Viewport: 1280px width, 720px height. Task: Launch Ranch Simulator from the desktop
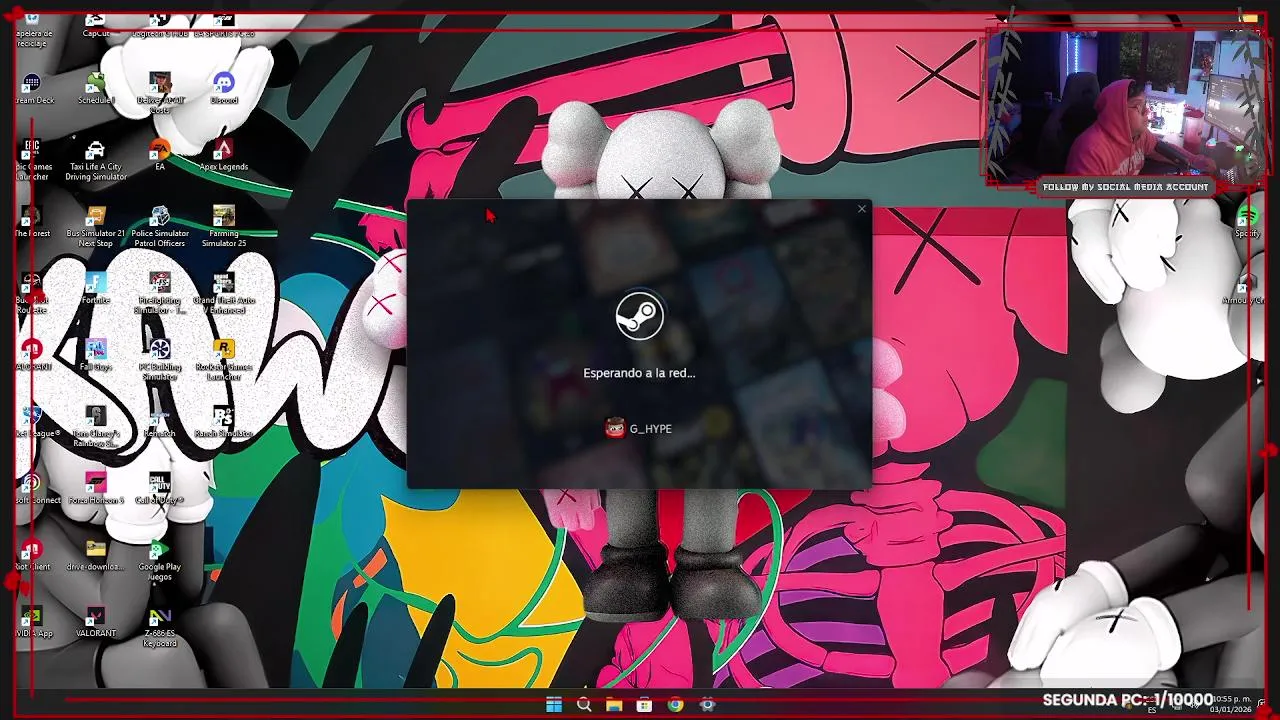(224, 423)
